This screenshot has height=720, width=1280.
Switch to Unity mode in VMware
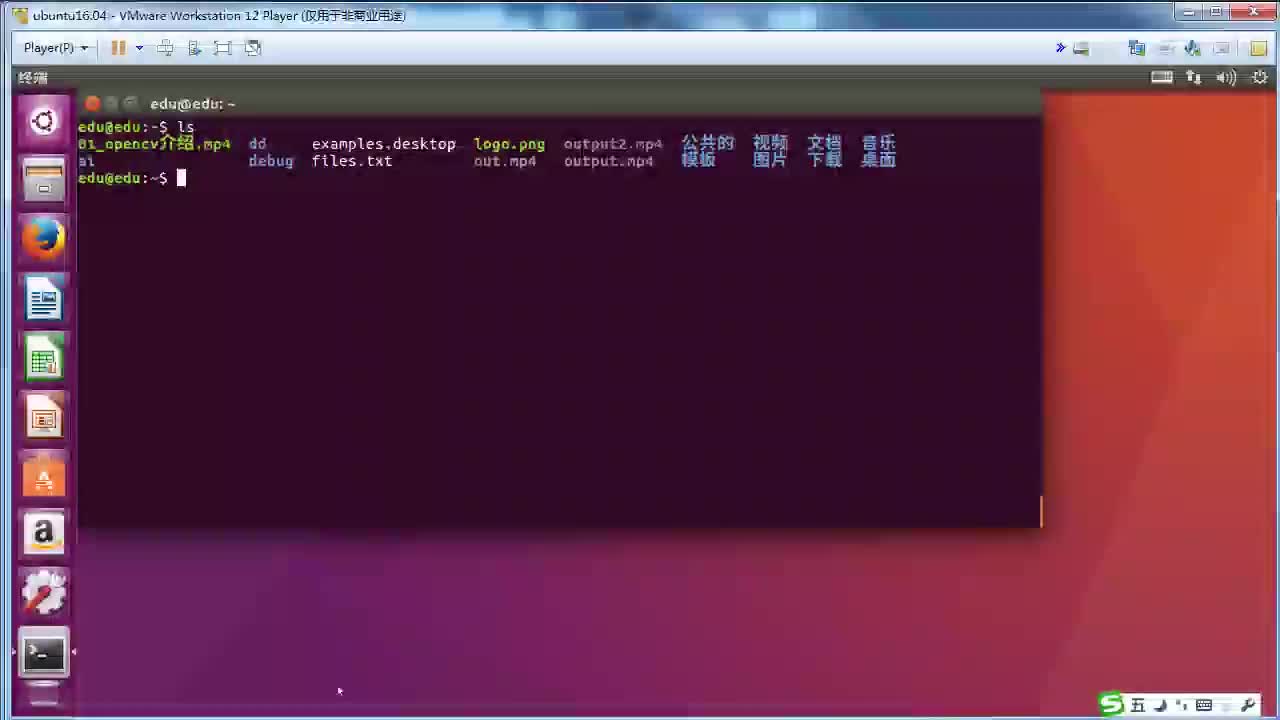tap(253, 48)
